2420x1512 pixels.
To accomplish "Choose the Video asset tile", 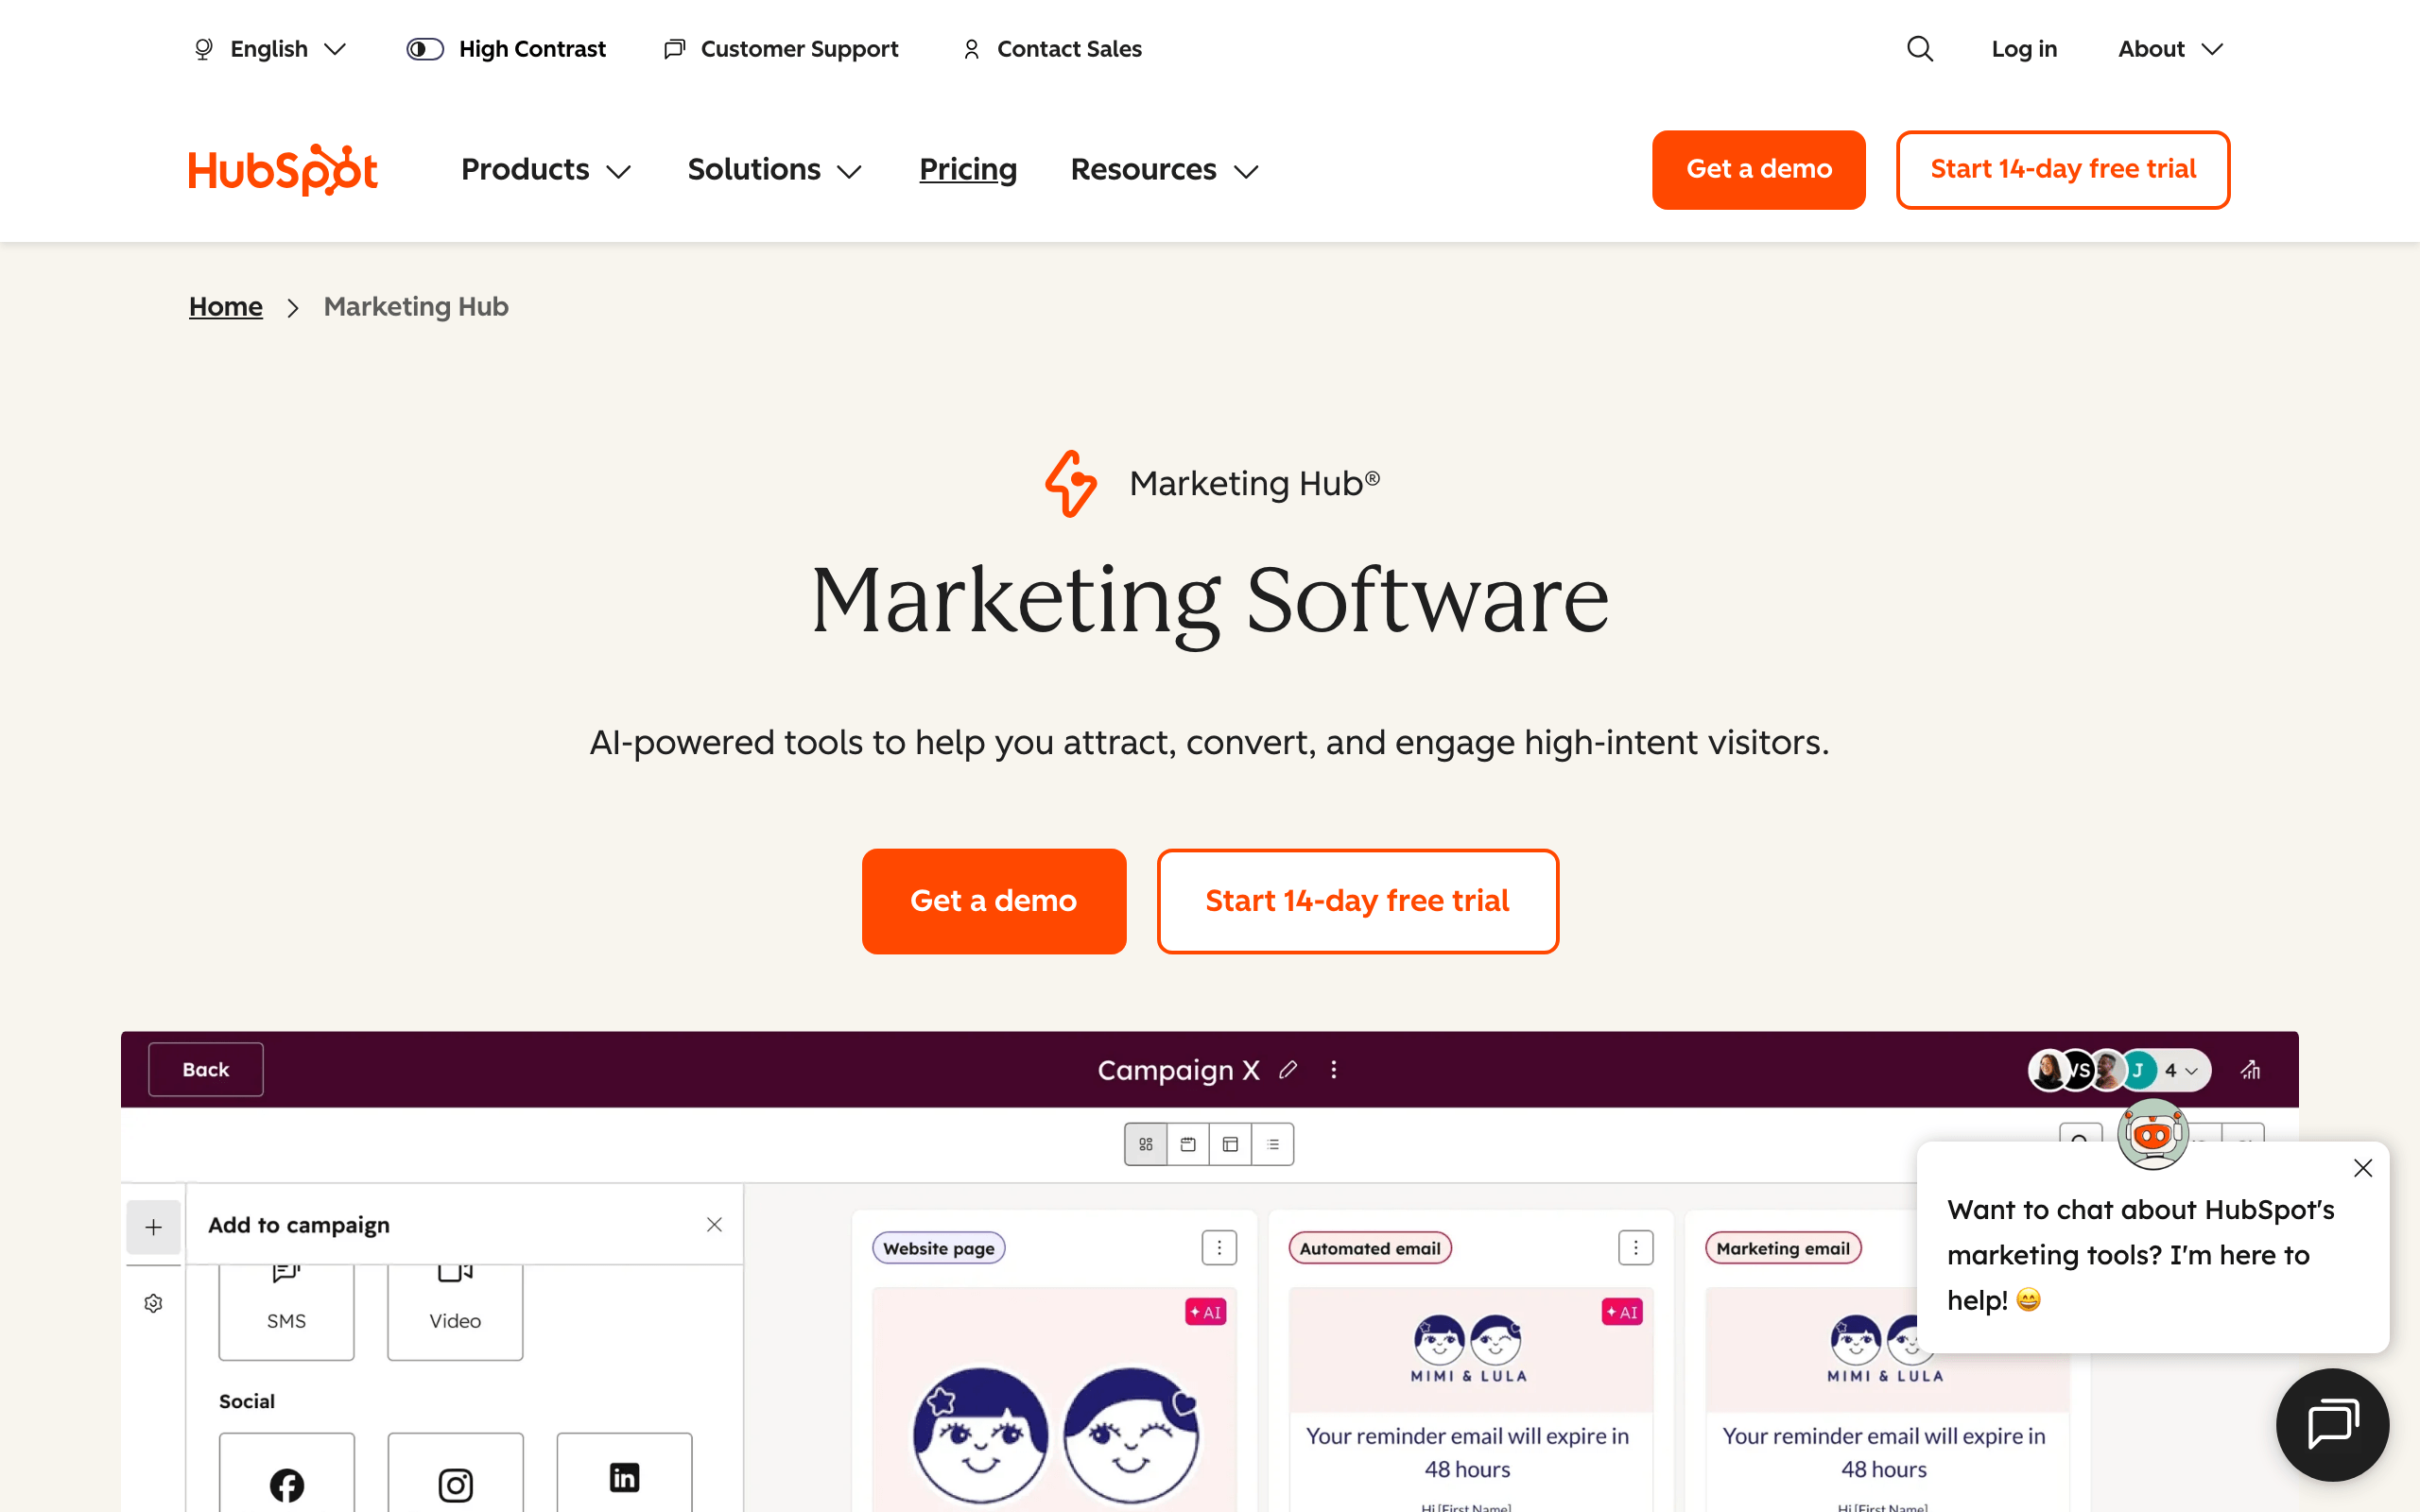I will pos(455,1311).
